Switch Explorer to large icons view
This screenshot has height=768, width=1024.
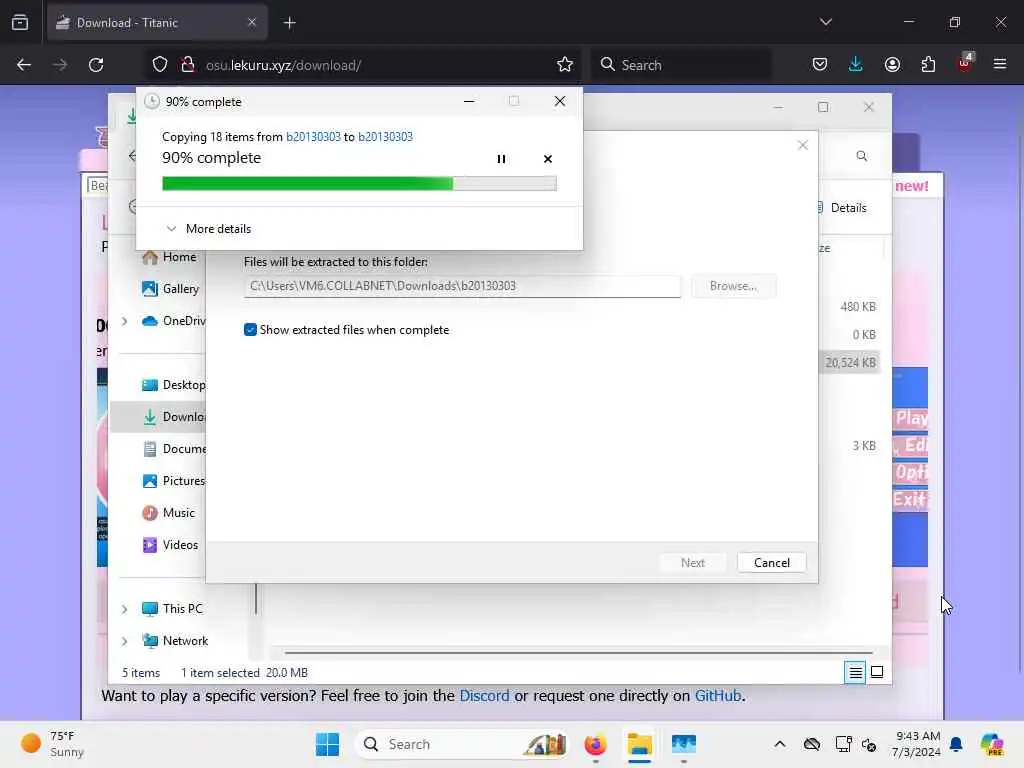[877, 672]
